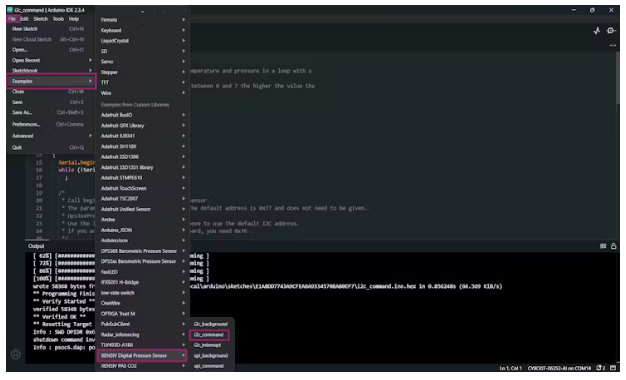Open the user profile icon in sidebar
This screenshot has height=380, width=626.
pos(16,354)
